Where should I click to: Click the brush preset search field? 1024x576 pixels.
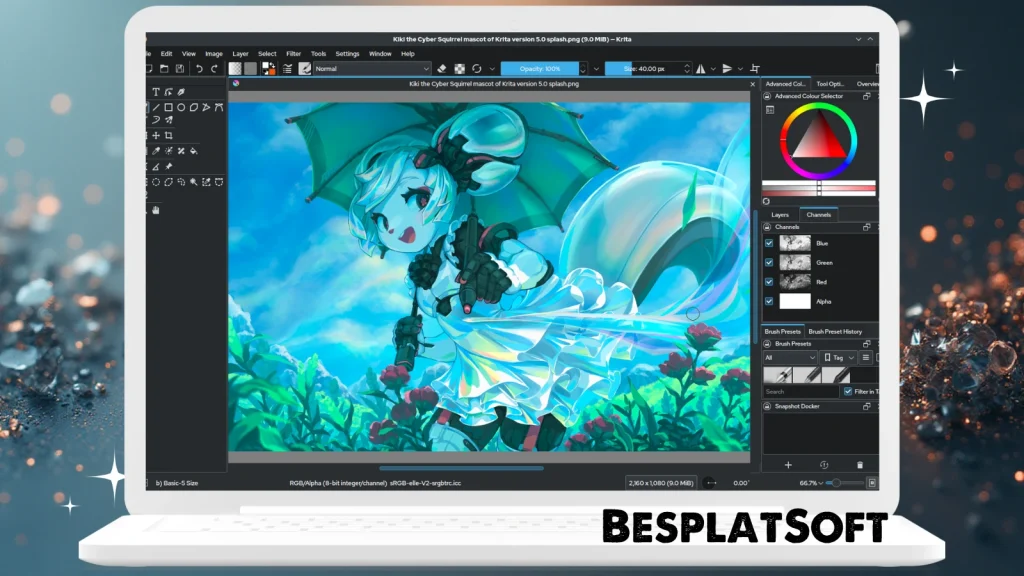tap(795, 391)
